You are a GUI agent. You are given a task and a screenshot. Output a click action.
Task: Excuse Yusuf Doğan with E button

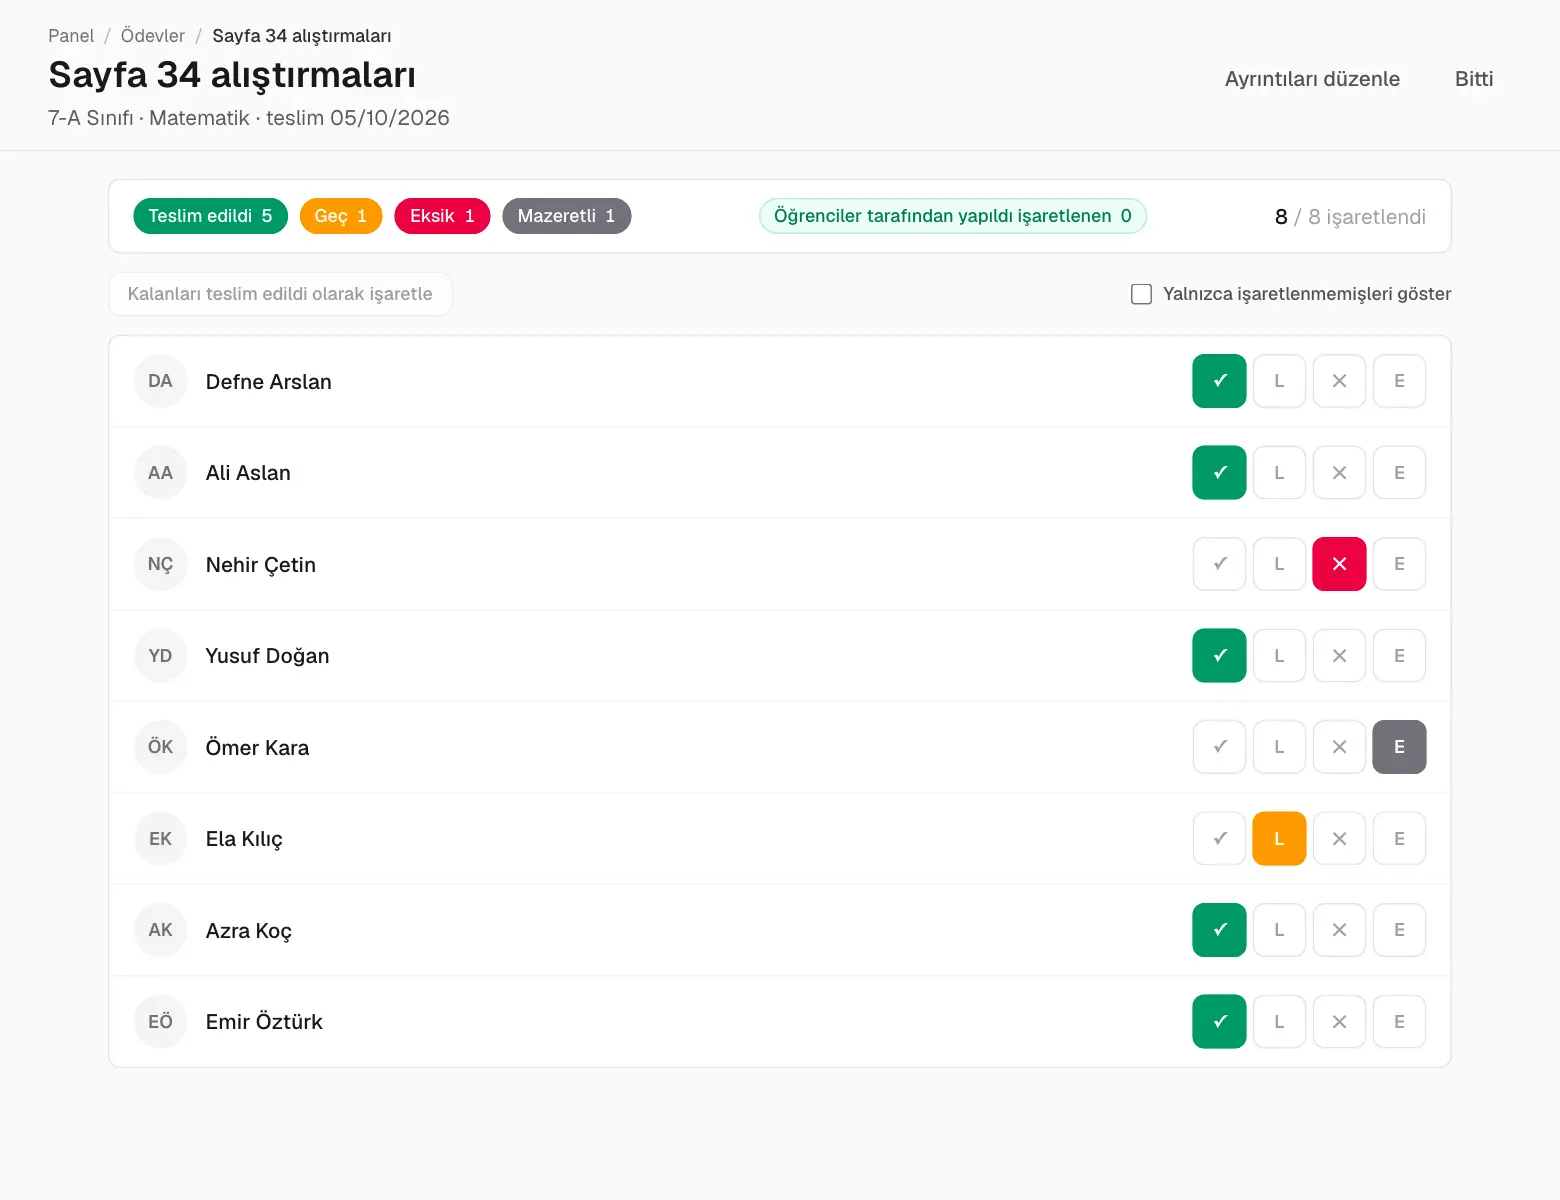click(x=1399, y=656)
